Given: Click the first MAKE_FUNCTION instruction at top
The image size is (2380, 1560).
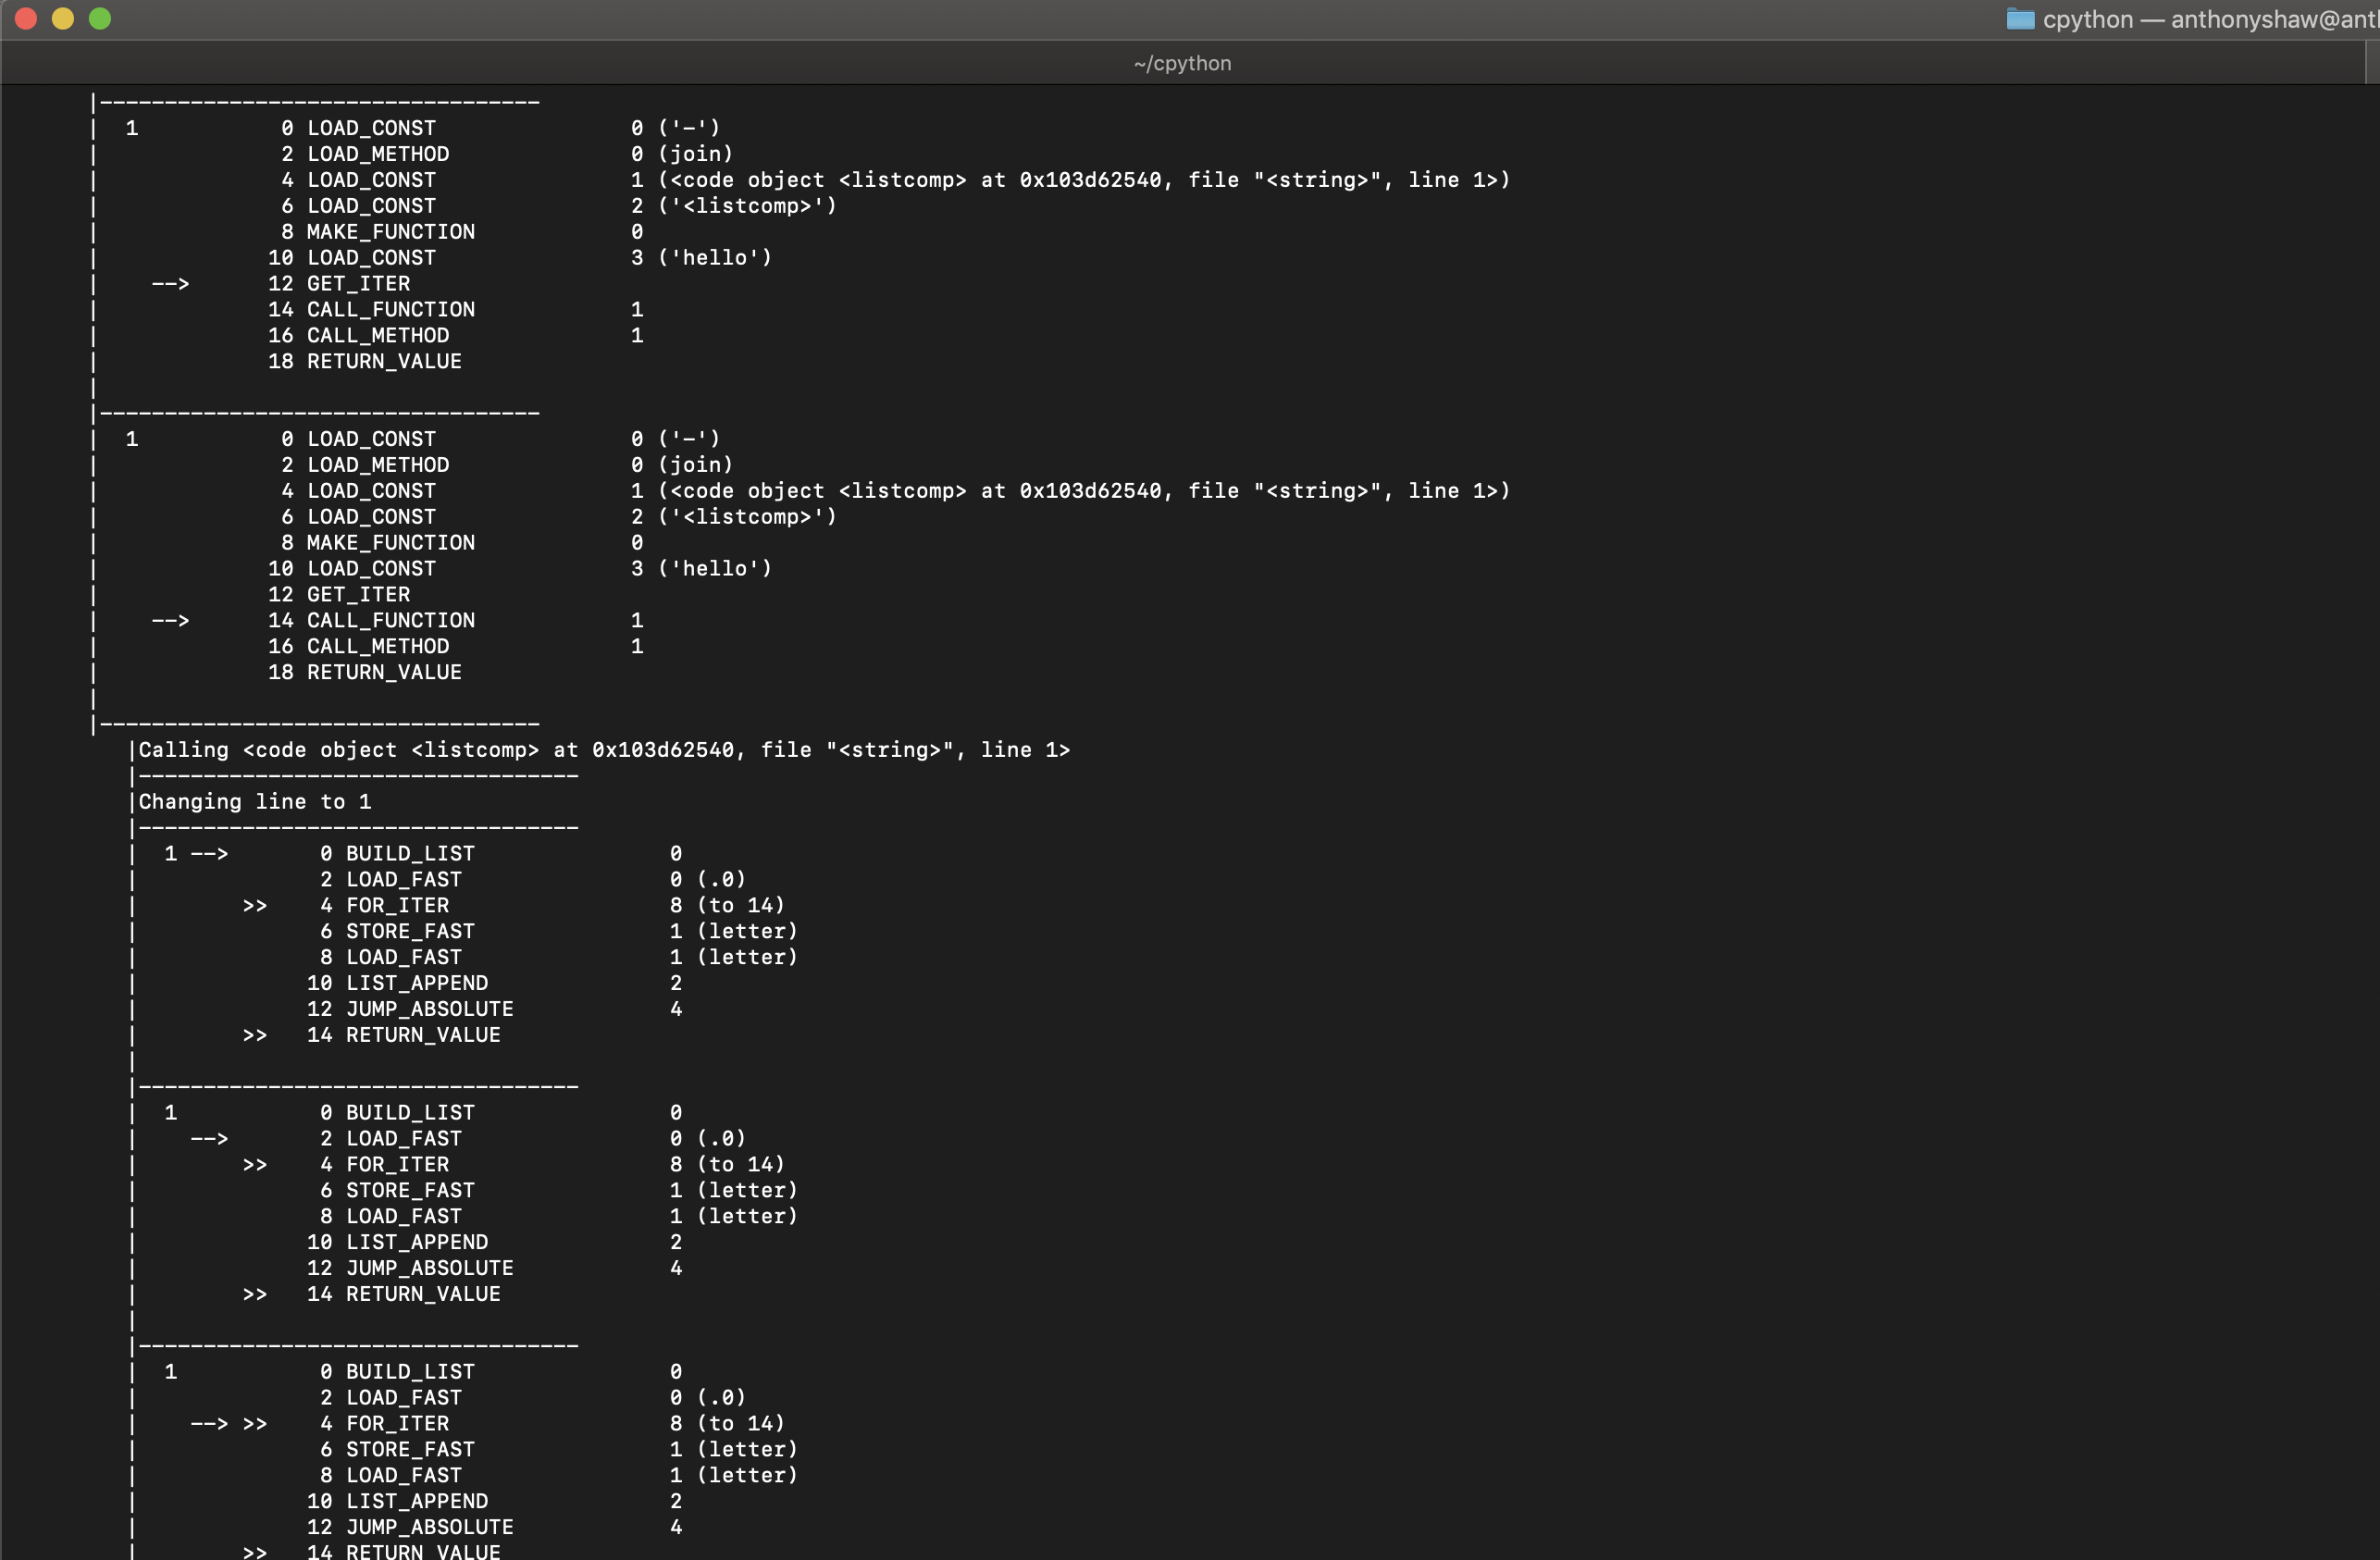Looking at the screenshot, I should coord(390,232).
